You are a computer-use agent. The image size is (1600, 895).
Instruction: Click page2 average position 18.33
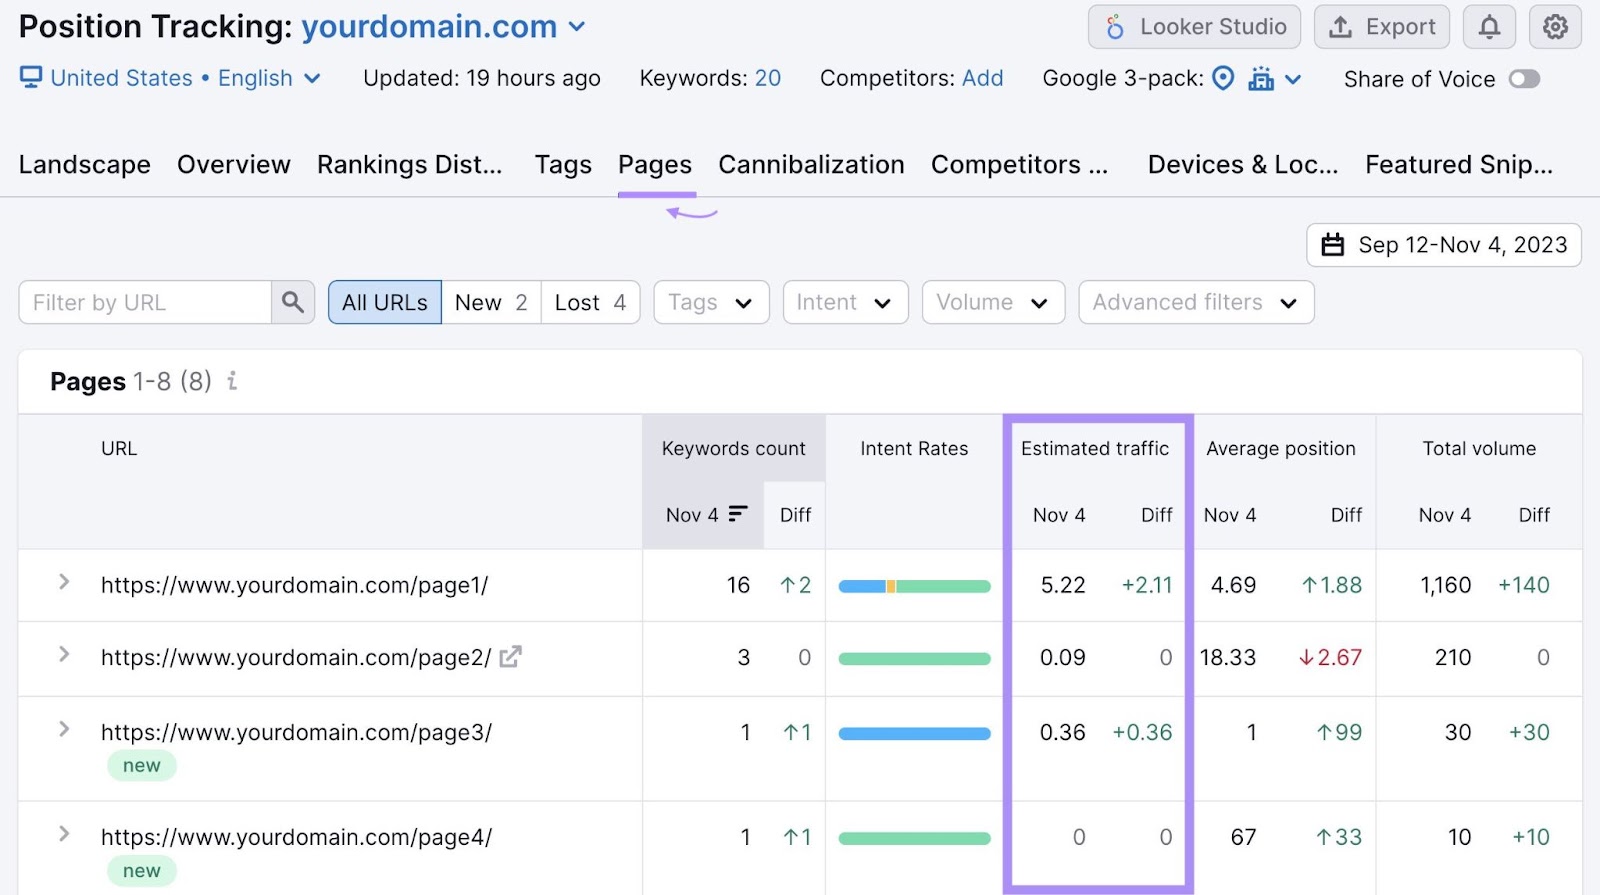(1228, 657)
